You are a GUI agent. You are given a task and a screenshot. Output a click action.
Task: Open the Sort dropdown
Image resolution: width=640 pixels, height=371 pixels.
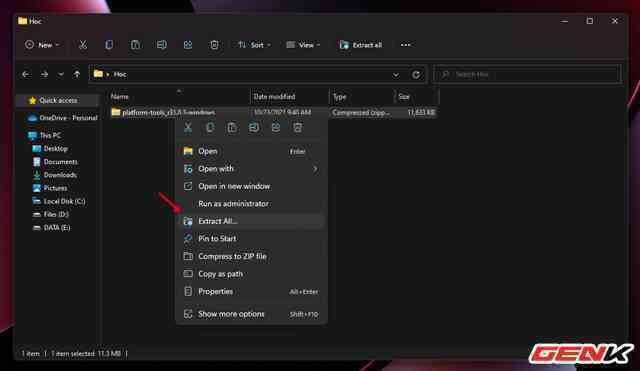[x=254, y=45]
